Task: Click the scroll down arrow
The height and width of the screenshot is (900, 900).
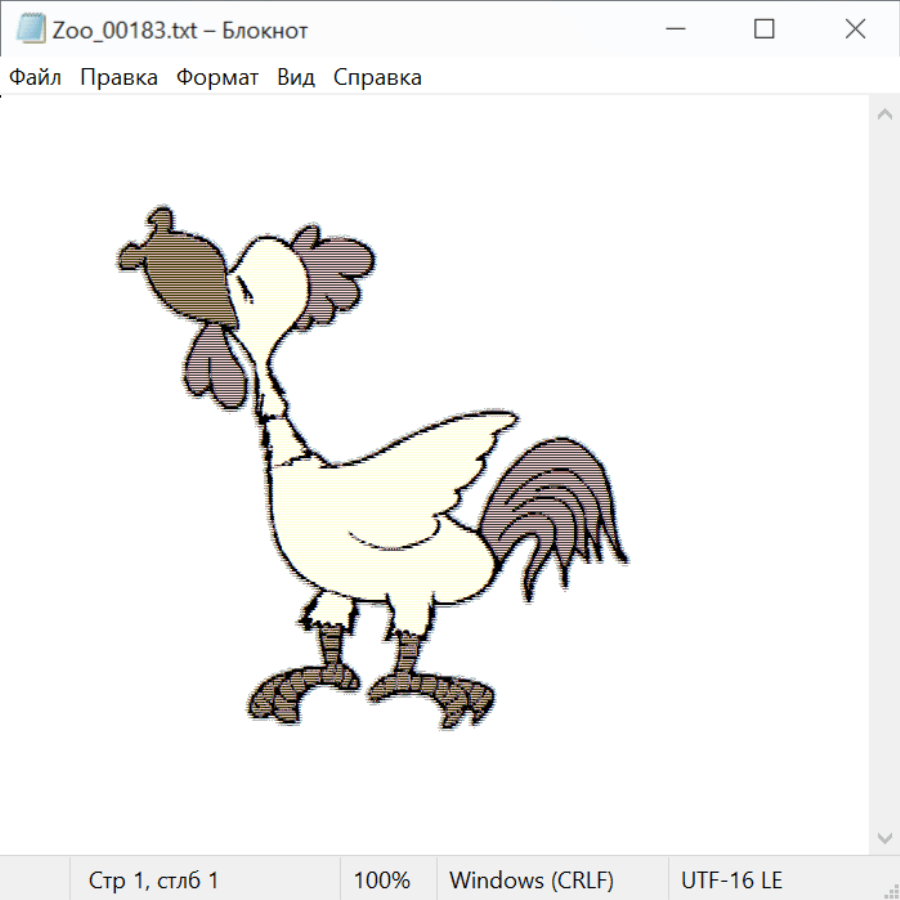Action: click(884, 837)
